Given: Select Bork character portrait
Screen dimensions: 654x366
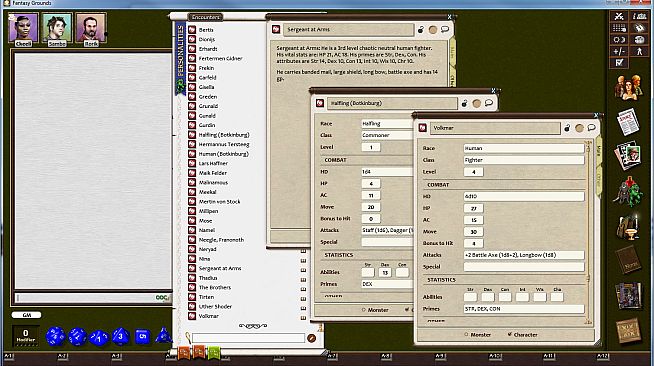Looking at the screenshot, I should coord(91,28).
